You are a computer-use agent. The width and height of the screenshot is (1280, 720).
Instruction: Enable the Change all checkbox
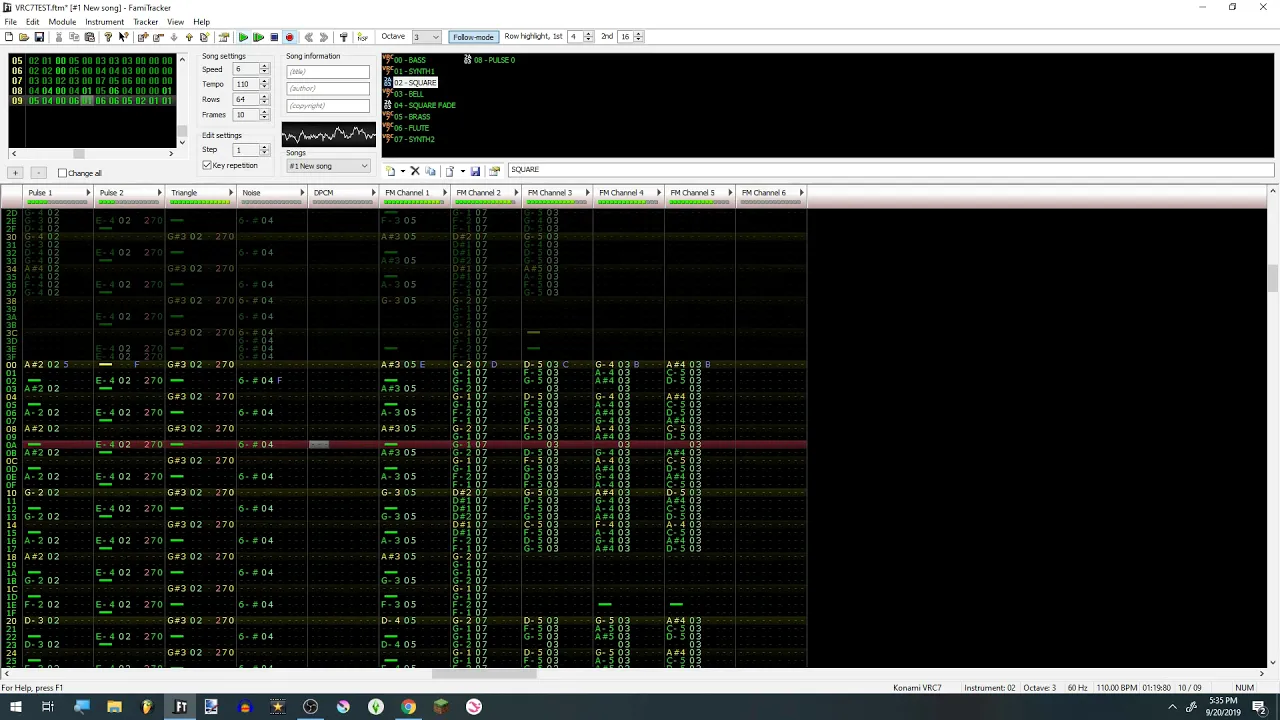tap(62, 173)
